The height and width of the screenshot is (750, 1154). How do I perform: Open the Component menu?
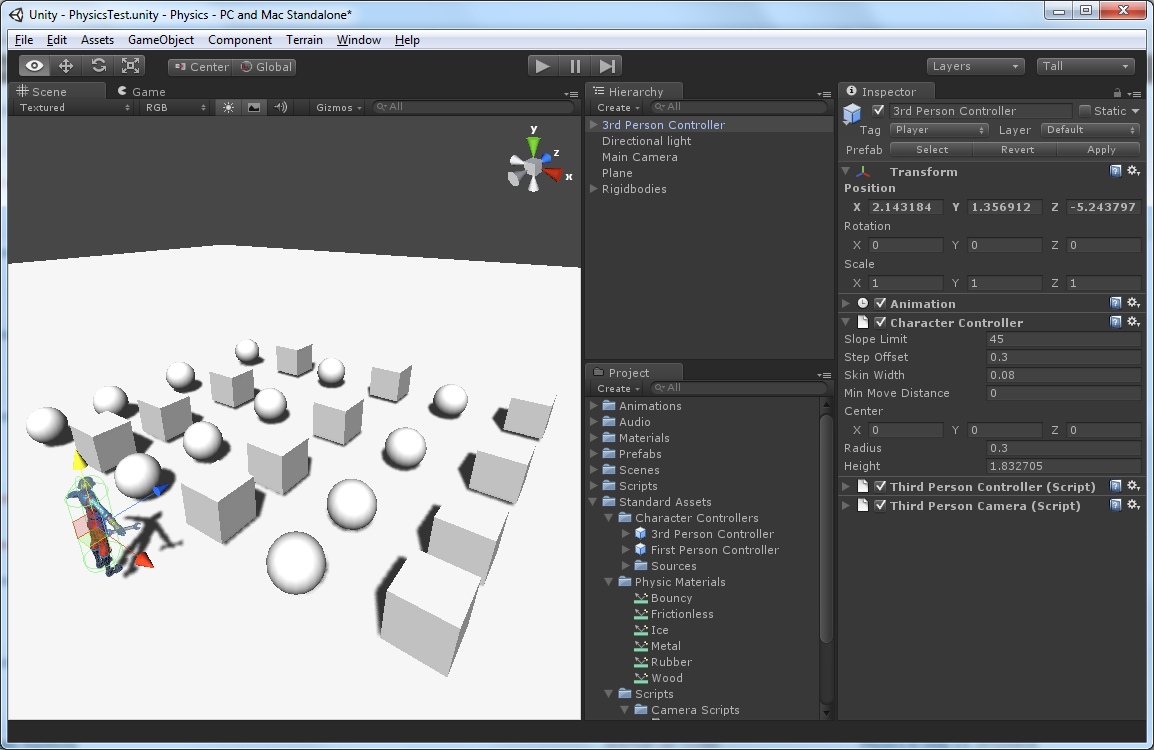click(x=240, y=40)
